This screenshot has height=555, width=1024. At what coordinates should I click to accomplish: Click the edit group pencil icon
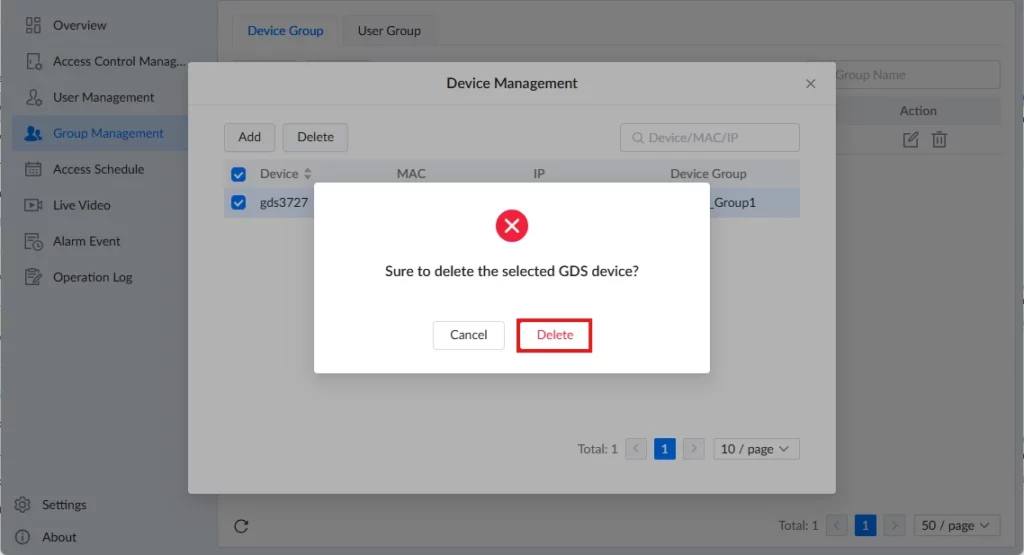click(x=910, y=139)
